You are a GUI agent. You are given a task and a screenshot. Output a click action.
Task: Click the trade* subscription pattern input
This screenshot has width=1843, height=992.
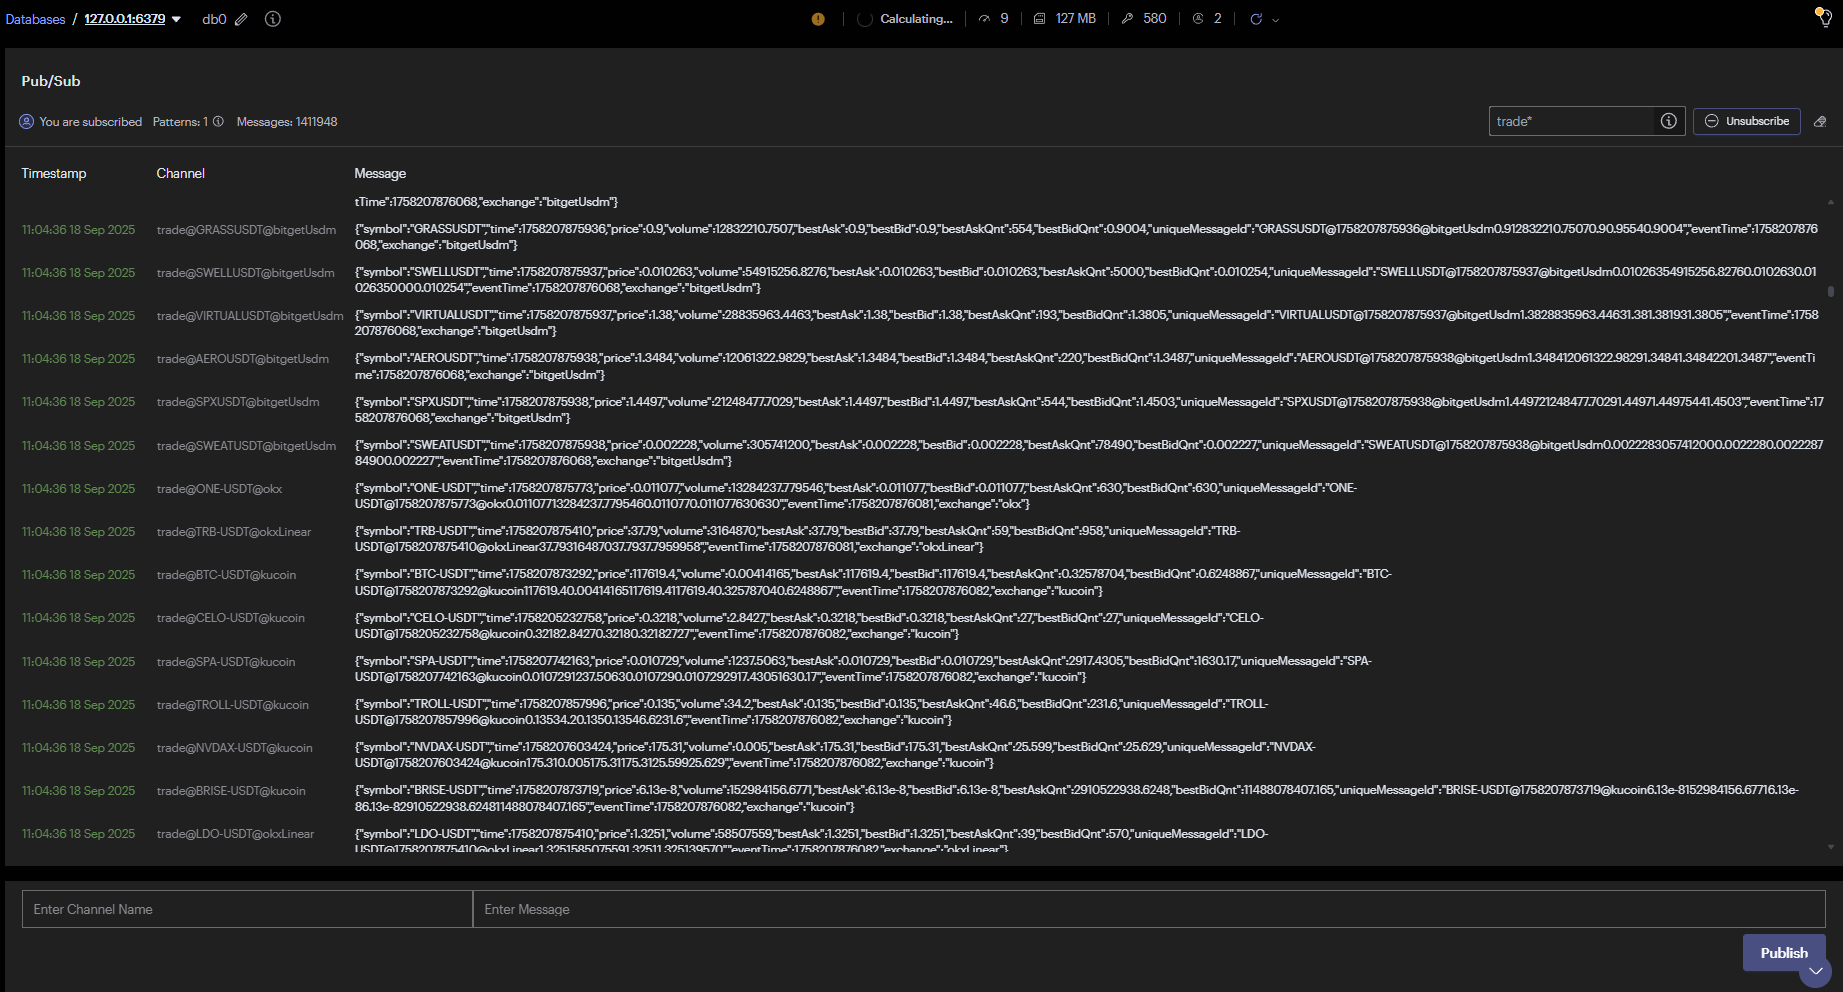[1570, 121]
